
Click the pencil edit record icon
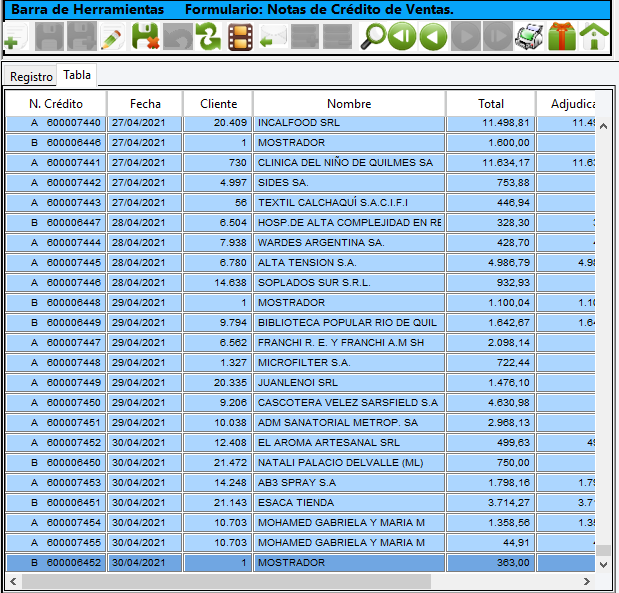coord(113,37)
